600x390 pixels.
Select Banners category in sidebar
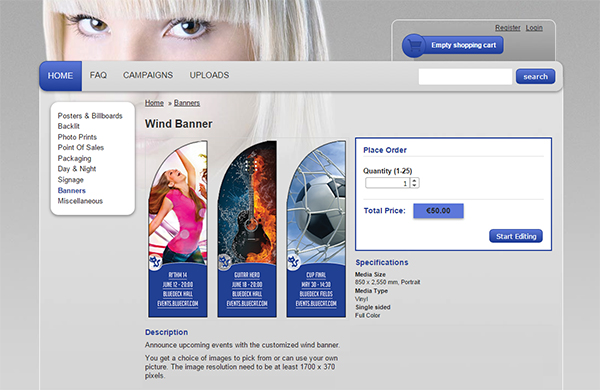click(72, 190)
